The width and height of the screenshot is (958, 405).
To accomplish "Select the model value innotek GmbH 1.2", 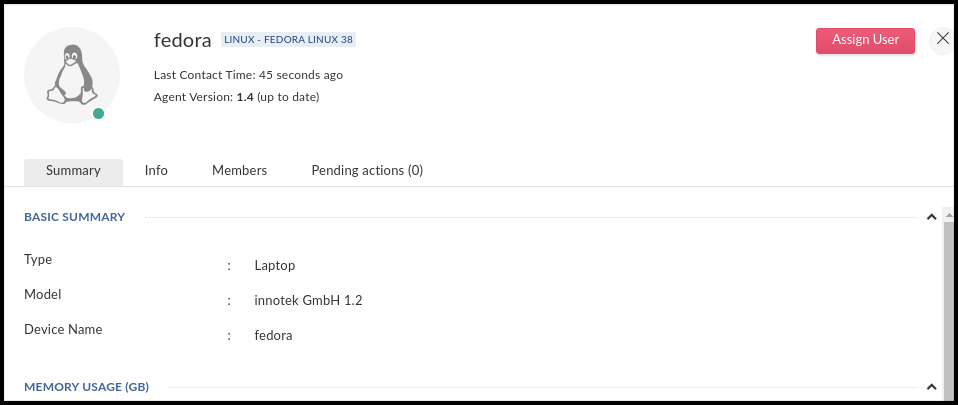I will pyautogui.click(x=308, y=301).
